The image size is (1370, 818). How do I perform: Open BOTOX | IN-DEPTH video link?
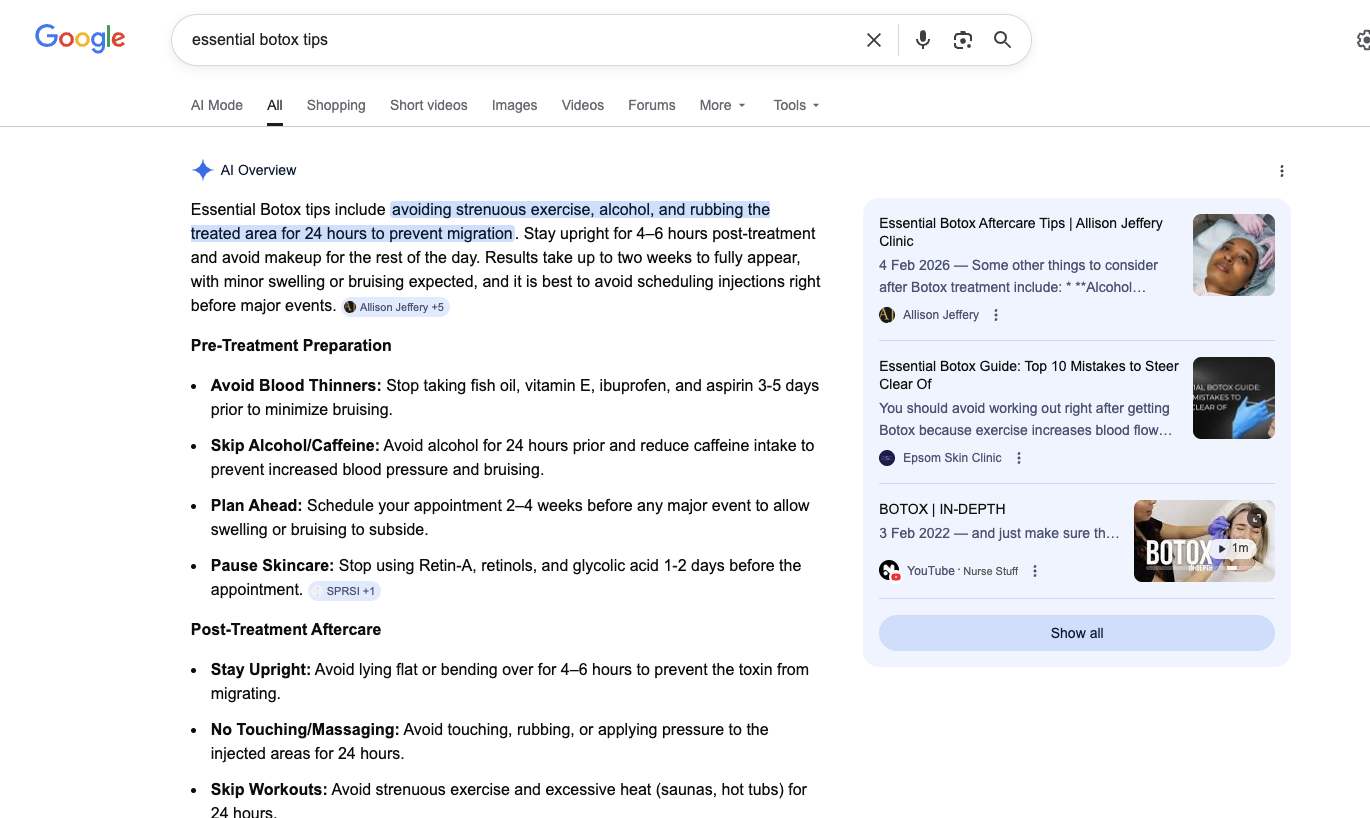pos(942,509)
